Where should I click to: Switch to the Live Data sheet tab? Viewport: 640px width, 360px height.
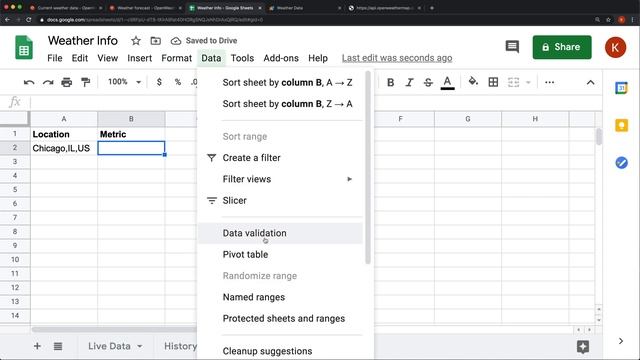point(109,346)
